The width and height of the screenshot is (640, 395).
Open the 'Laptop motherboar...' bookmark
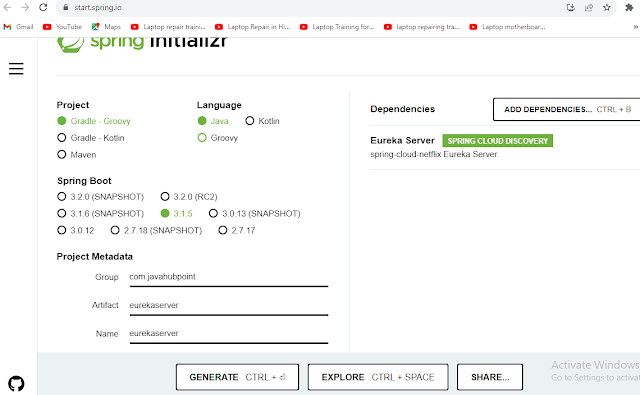click(507, 27)
